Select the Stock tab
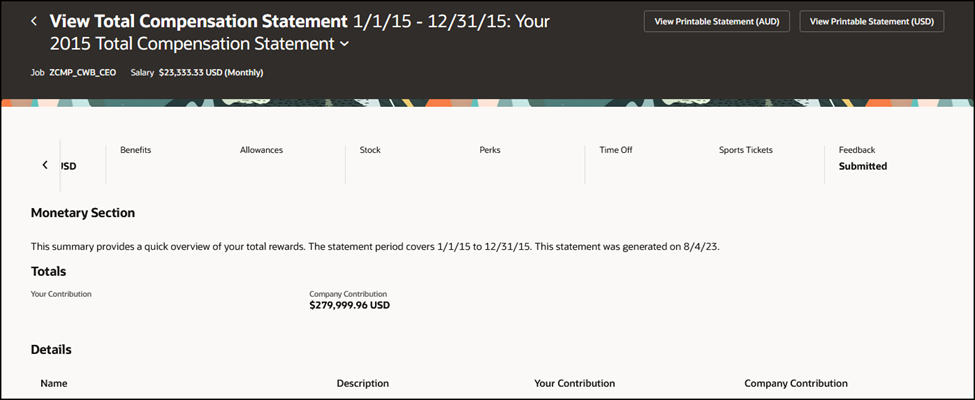 click(370, 150)
